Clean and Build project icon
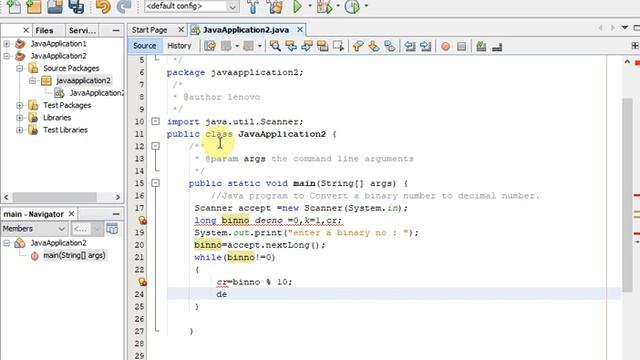The image size is (640, 360). 275,6
